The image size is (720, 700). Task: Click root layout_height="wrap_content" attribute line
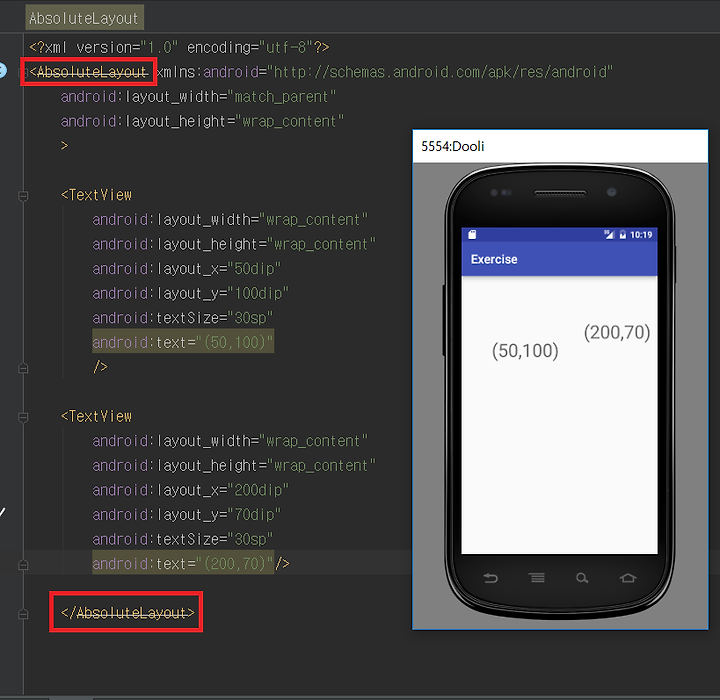coord(202,121)
